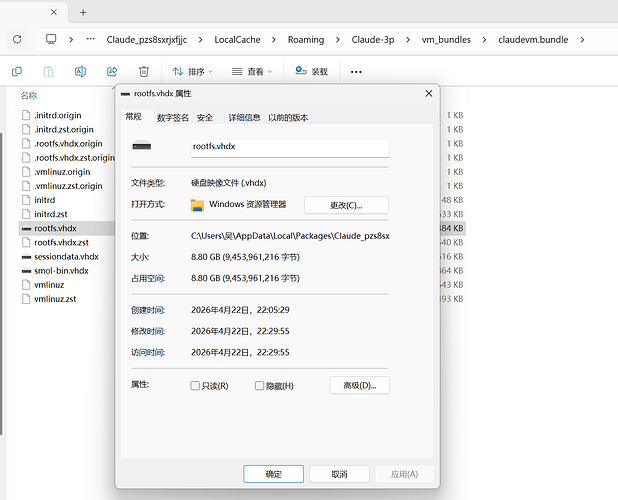Click the 高级(D)... advanced button
This screenshot has width=618, height=500.
359,385
